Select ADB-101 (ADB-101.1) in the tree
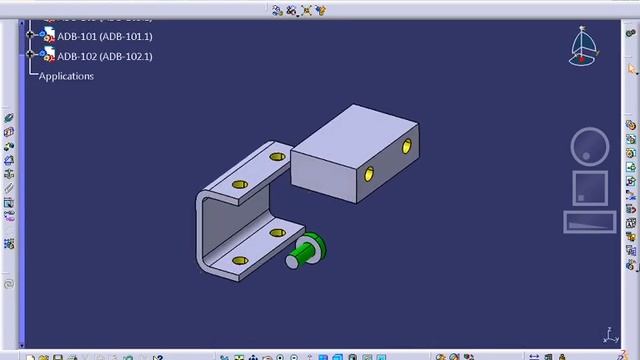The height and width of the screenshot is (360, 640). 105,36
